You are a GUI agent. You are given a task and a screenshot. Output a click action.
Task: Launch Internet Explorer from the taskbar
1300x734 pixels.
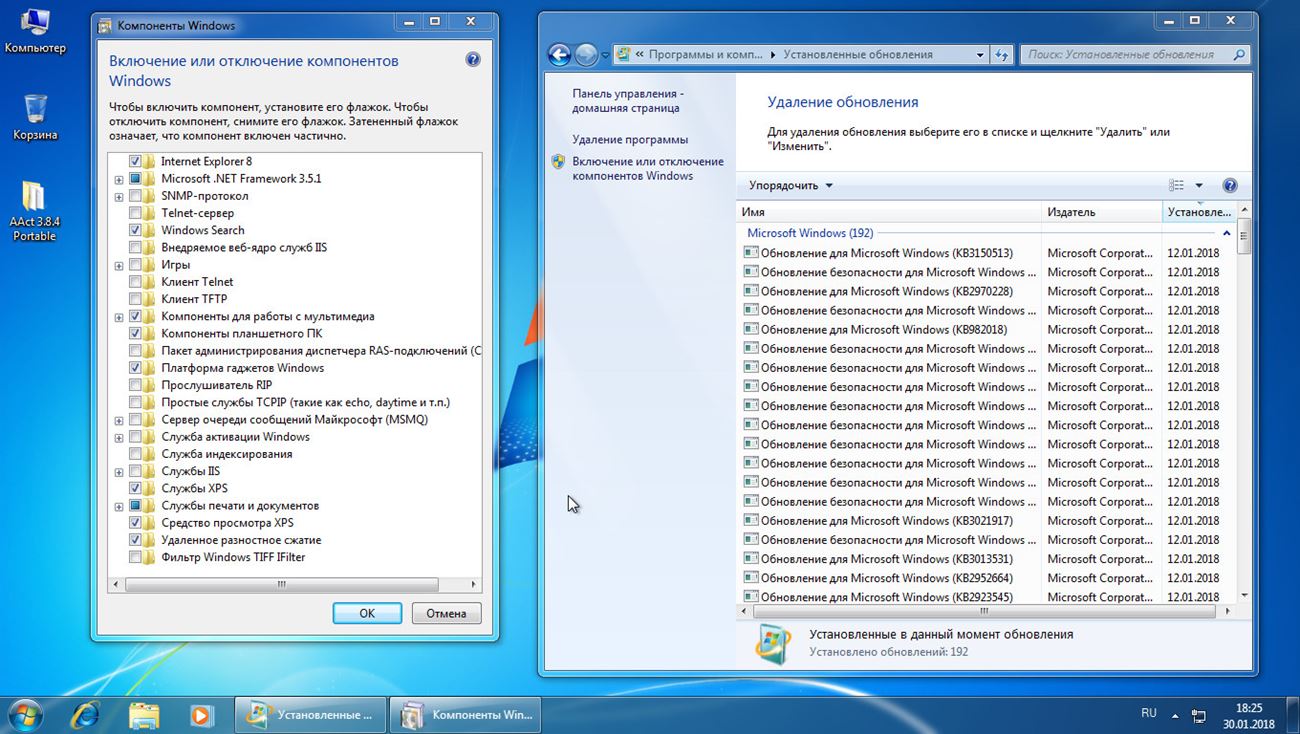click(x=87, y=715)
